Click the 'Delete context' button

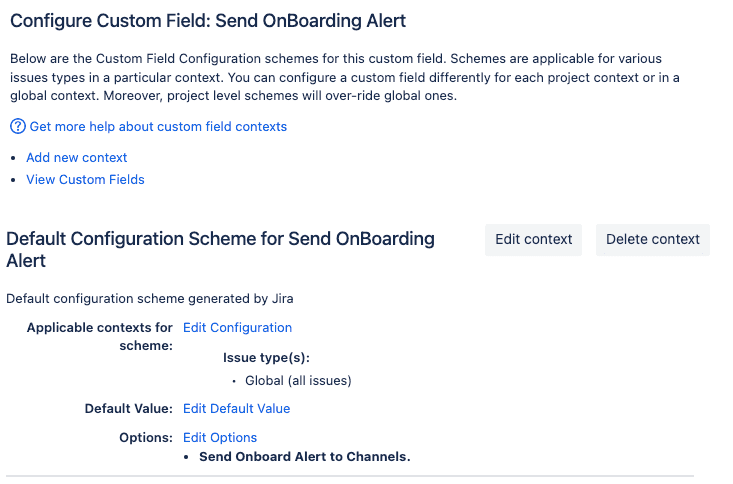click(653, 239)
